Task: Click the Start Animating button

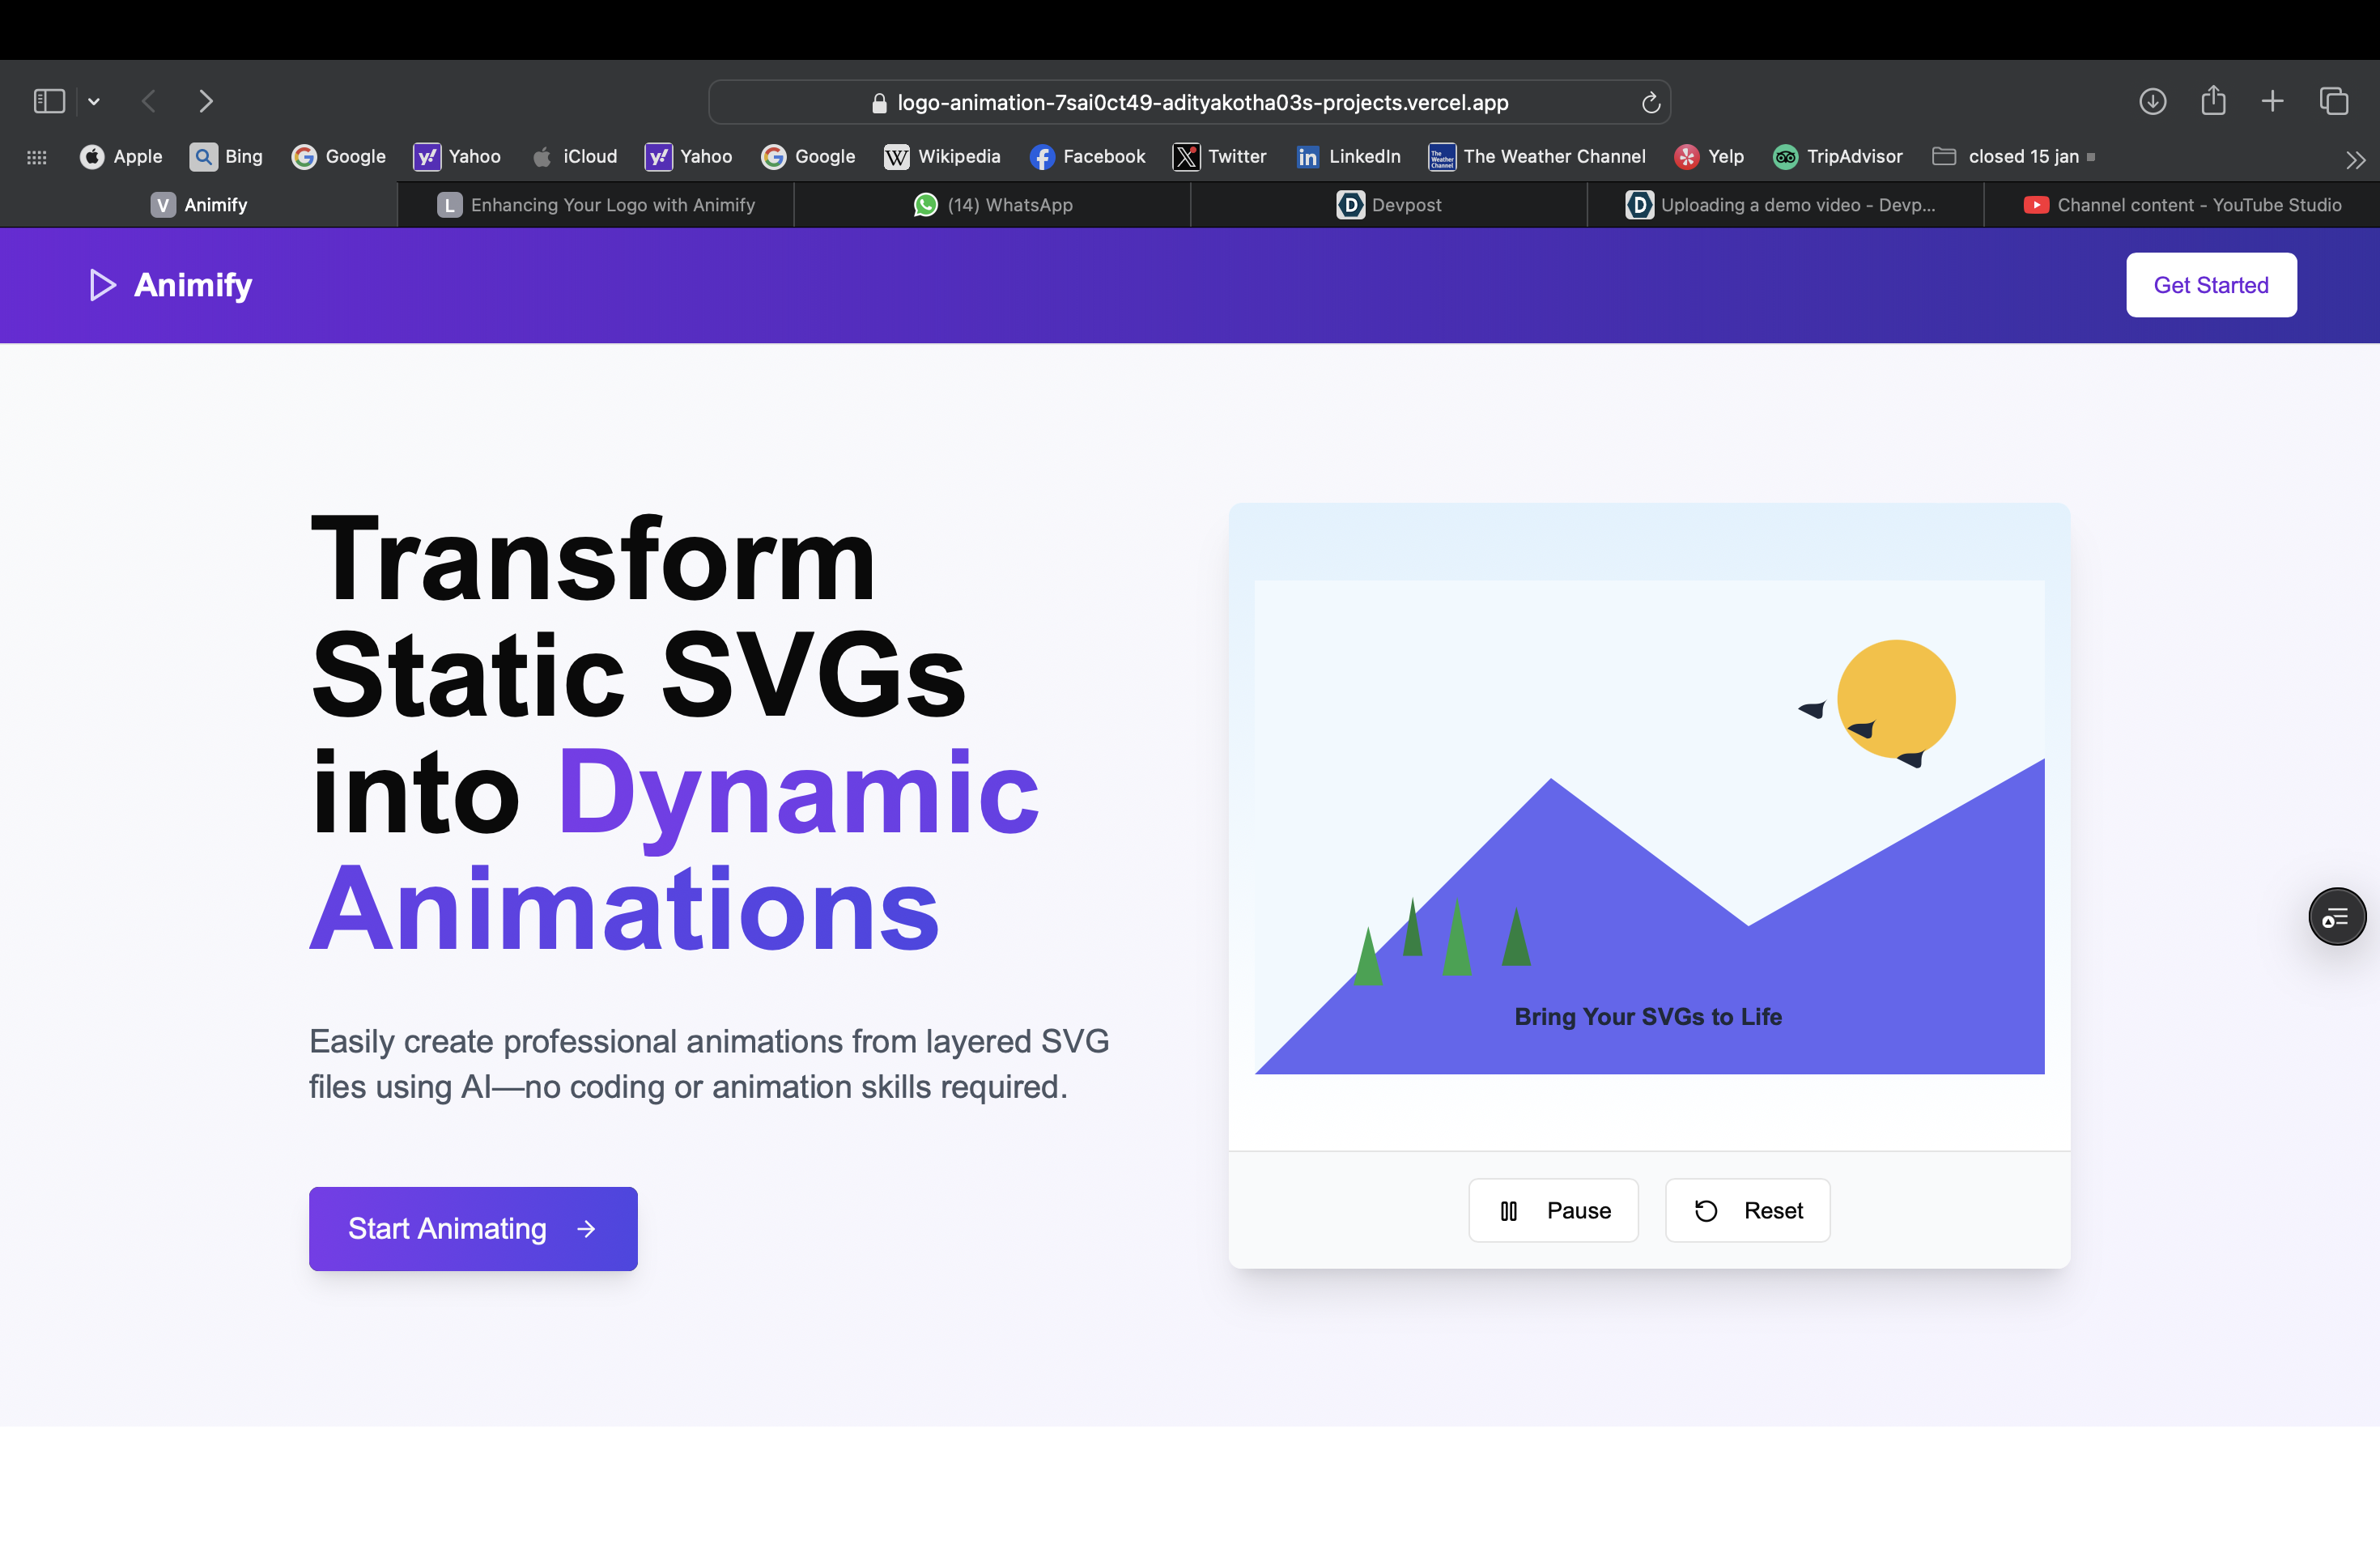Action: (x=473, y=1228)
